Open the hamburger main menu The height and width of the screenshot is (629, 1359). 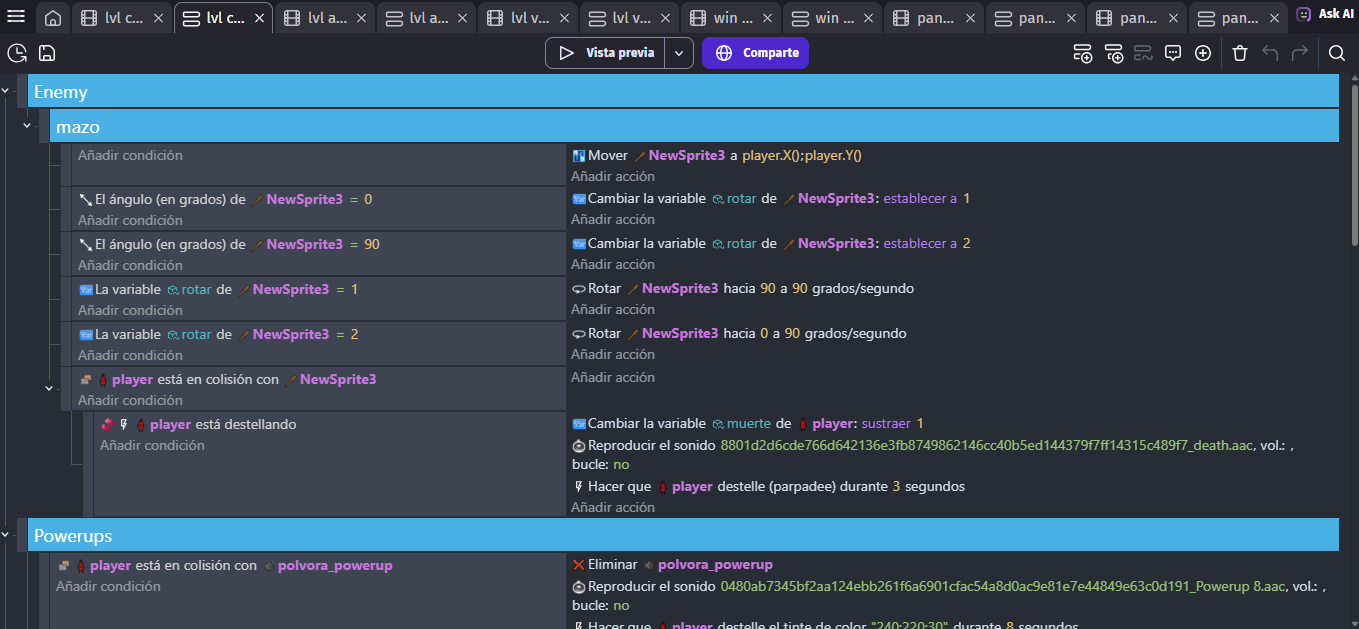pos(16,15)
